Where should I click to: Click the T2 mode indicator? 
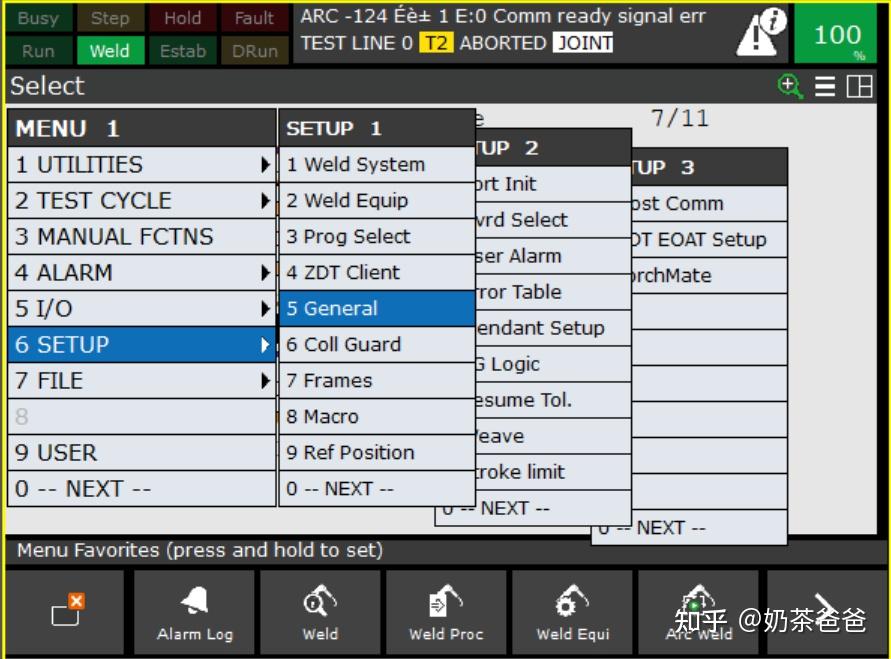tap(436, 43)
